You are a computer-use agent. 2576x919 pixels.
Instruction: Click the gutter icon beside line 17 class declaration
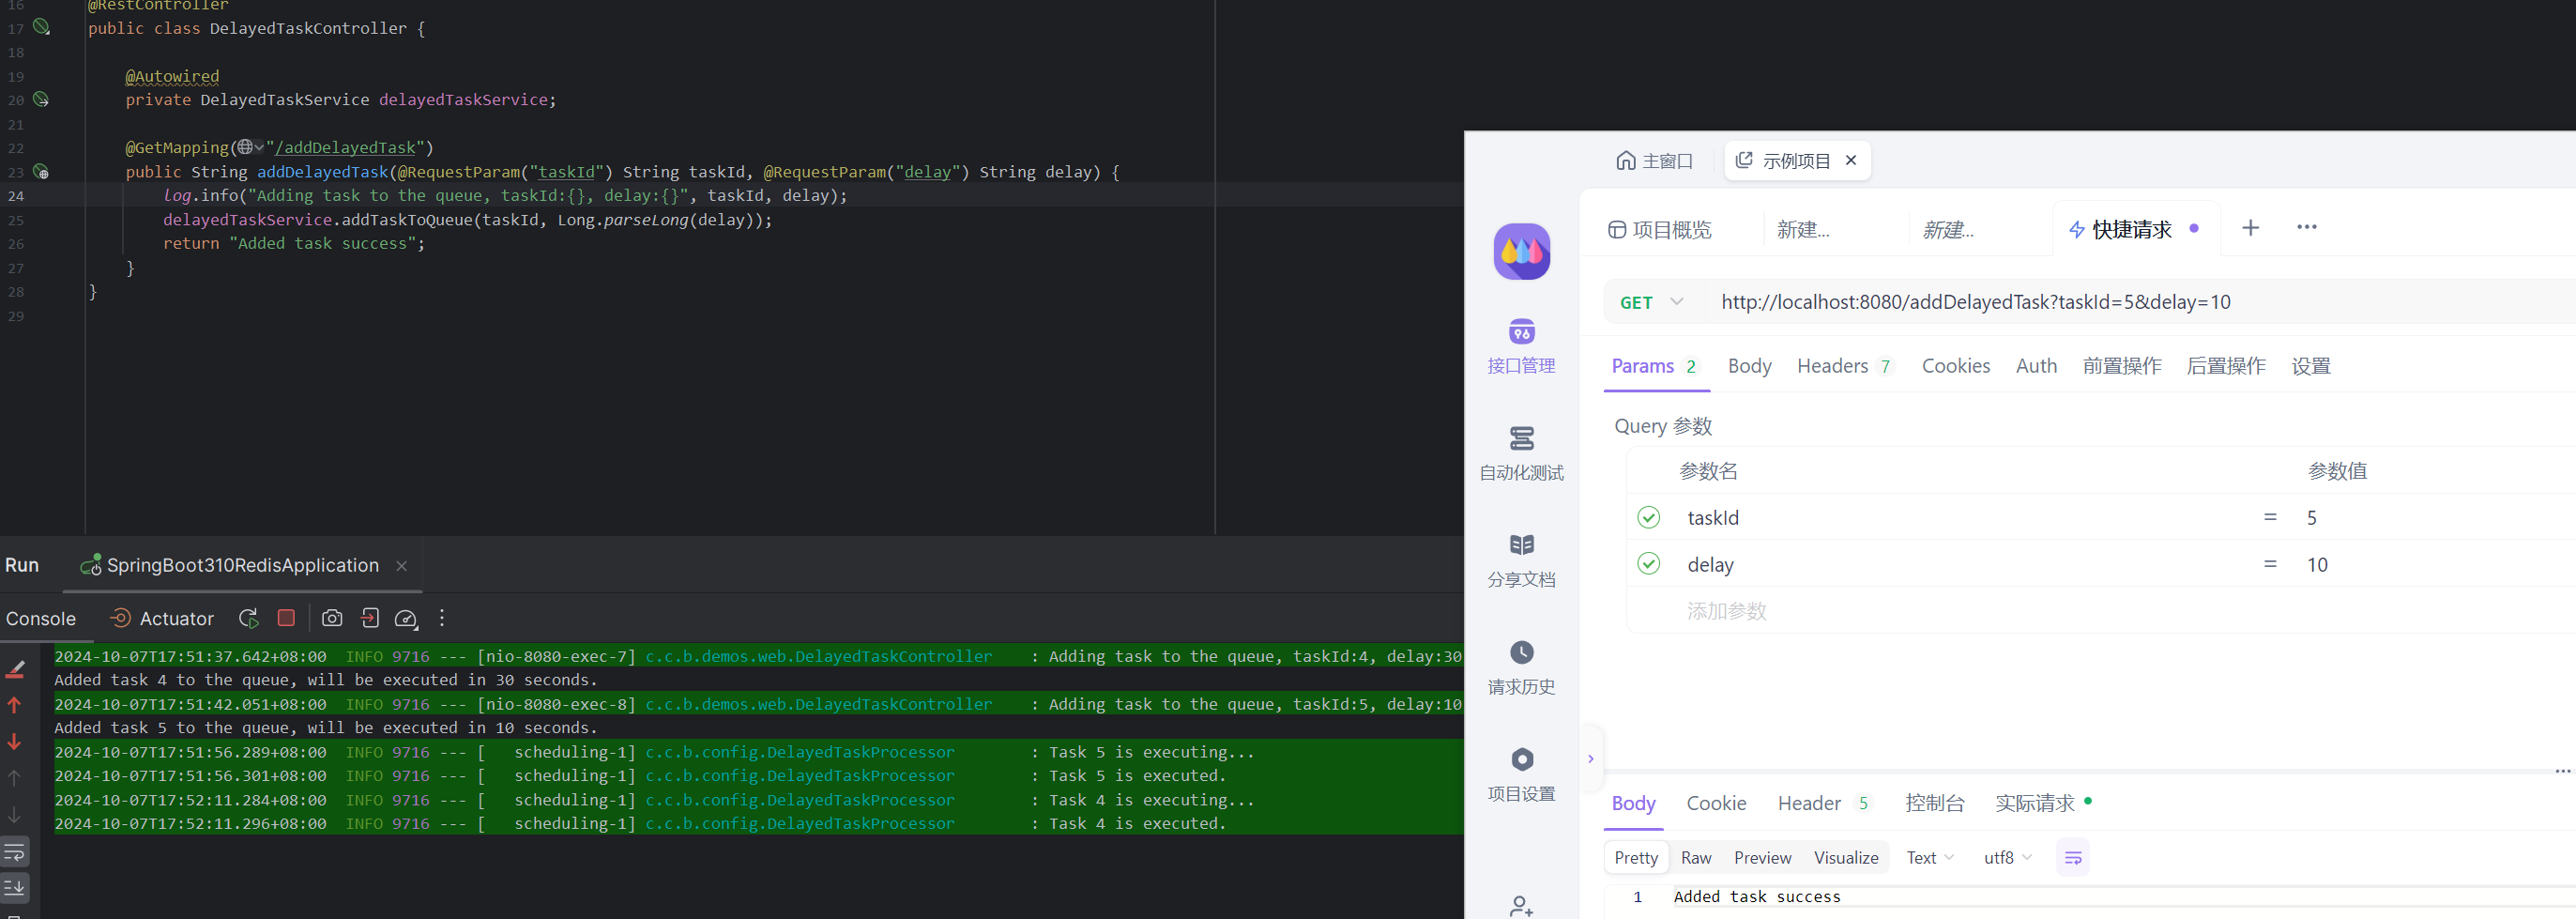[x=41, y=27]
